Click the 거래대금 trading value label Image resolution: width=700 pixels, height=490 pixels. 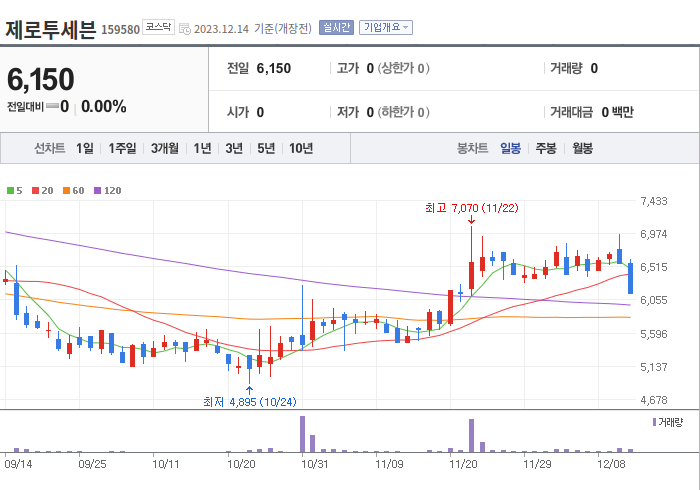(x=571, y=112)
